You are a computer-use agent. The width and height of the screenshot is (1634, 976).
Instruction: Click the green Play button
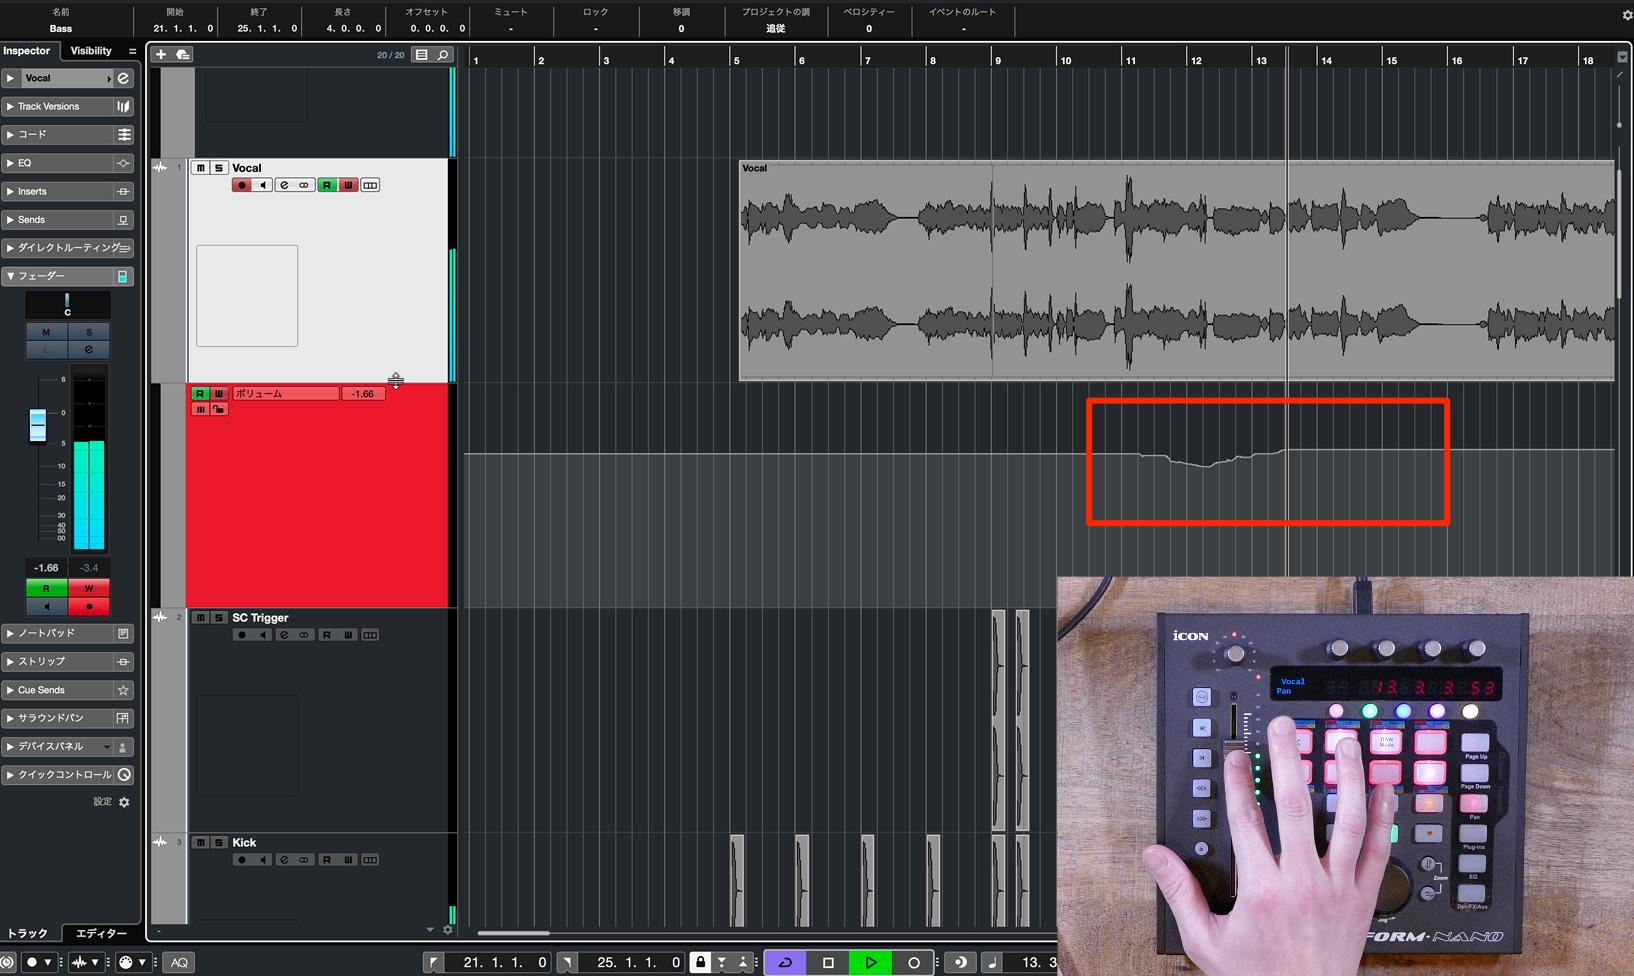coord(871,963)
